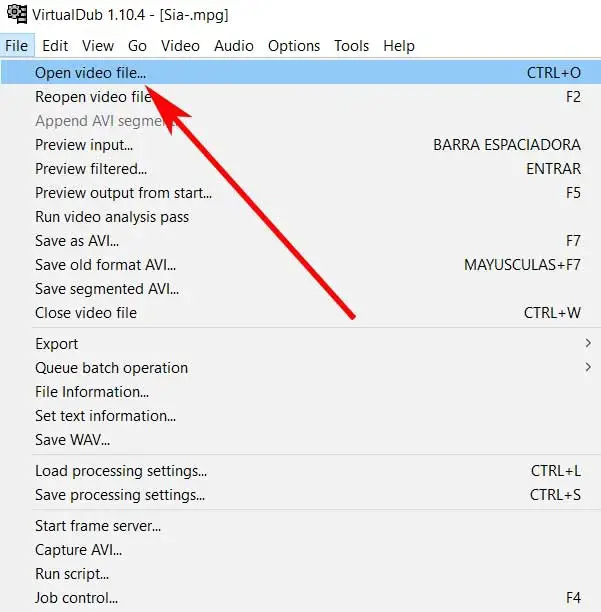The width and height of the screenshot is (601, 612).
Task: Expand the Export submenu arrow
Action: tap(587, 344)
